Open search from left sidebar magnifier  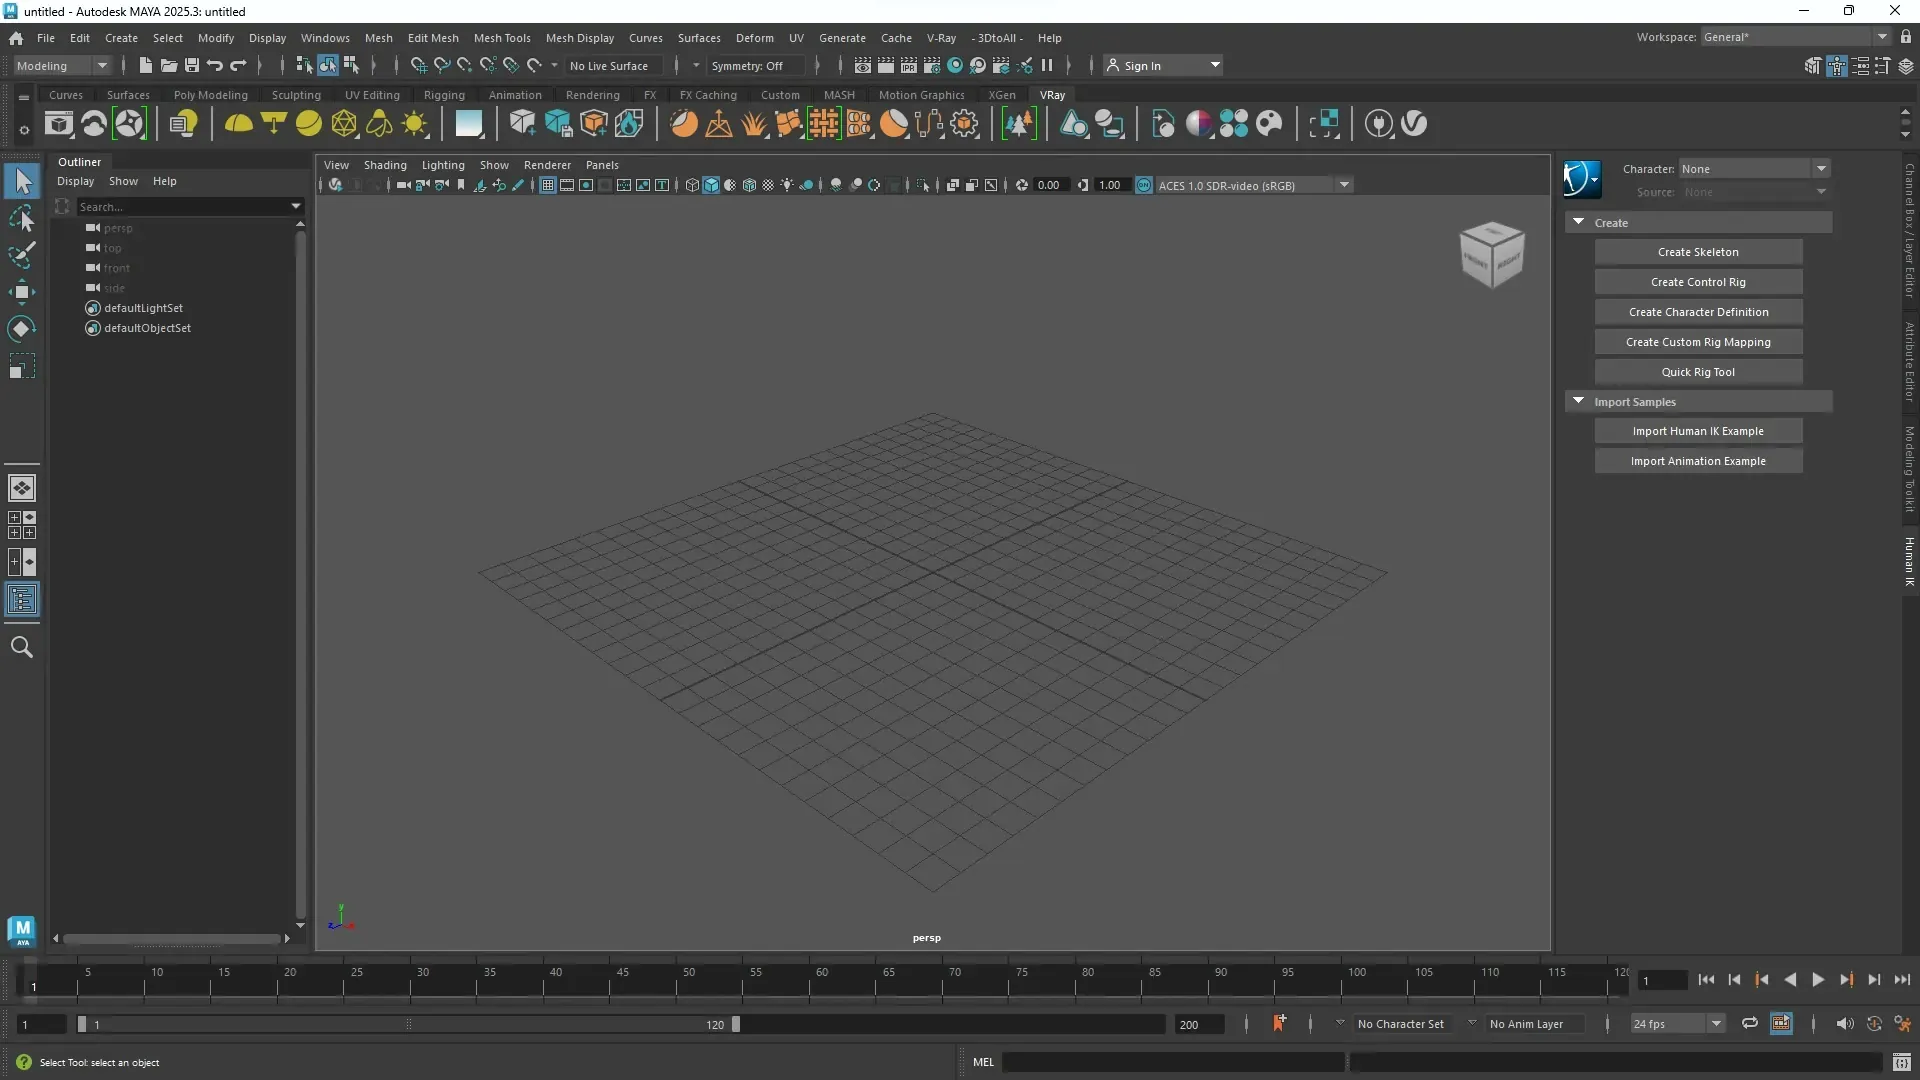(x=22, y=647)
